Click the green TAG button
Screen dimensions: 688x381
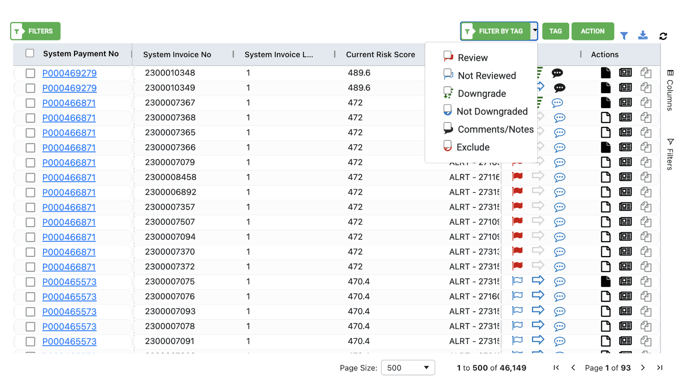(555, 31)
